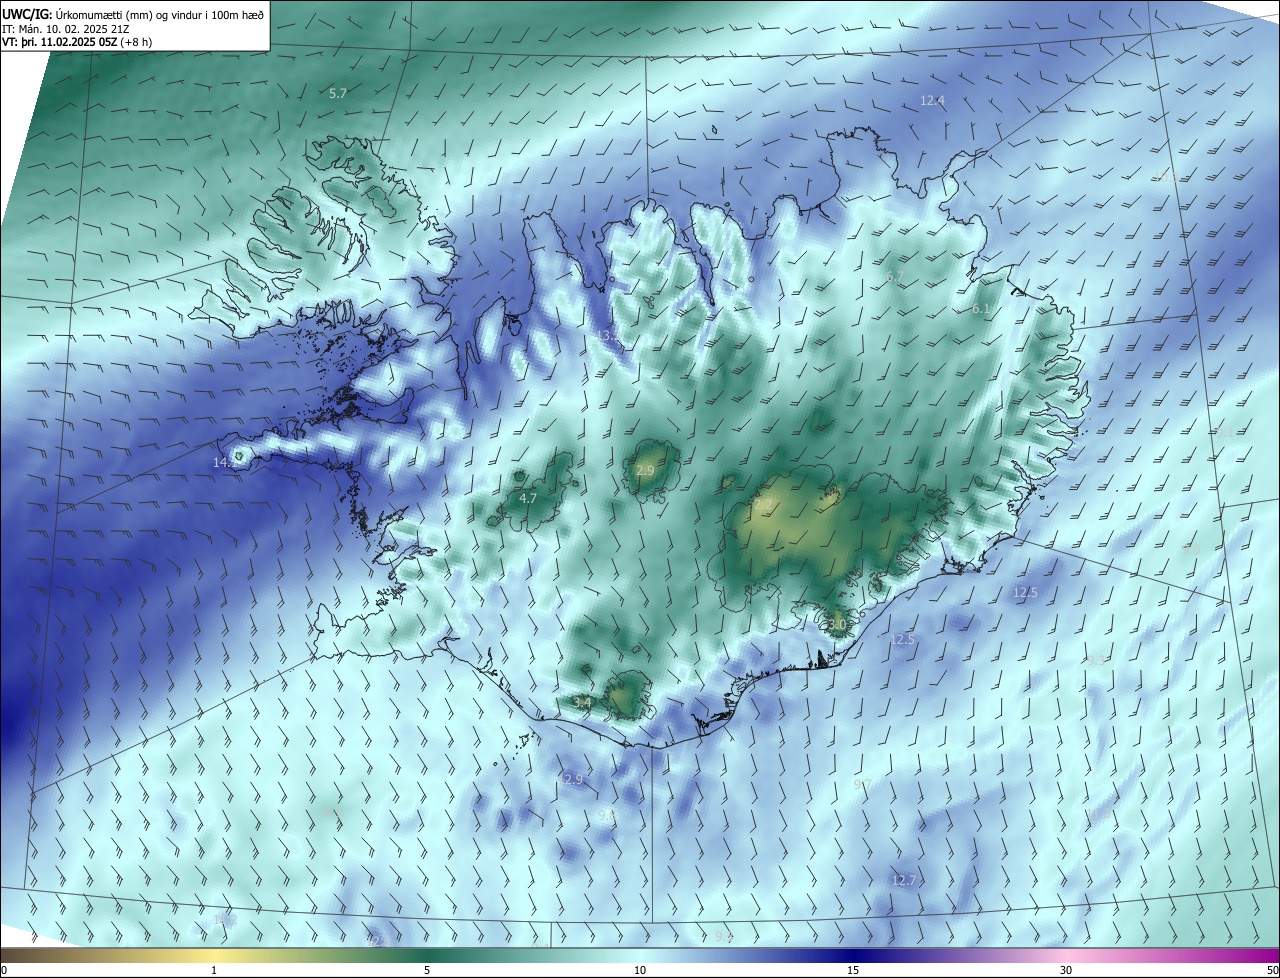Viewport: 1280px width, 978px height.
Task: Select the 12.4 value label on the map
Action: point(932,101)
